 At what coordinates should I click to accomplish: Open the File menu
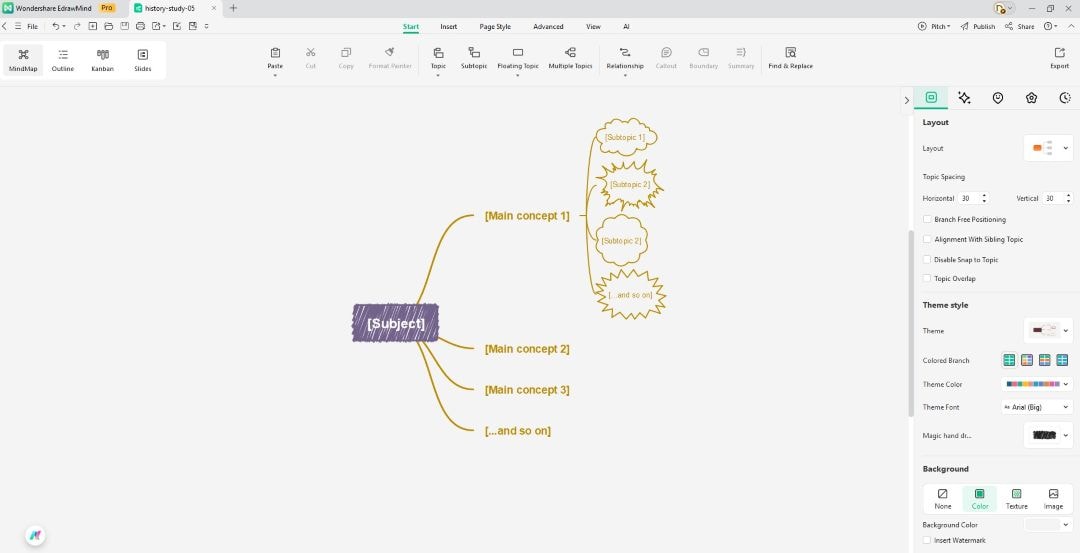point(32,26)
